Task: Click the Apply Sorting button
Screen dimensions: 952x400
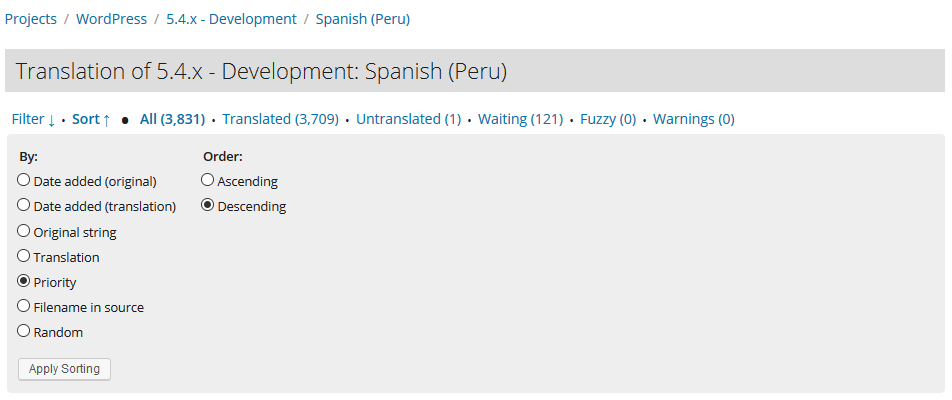Action: tap(64, 369)
